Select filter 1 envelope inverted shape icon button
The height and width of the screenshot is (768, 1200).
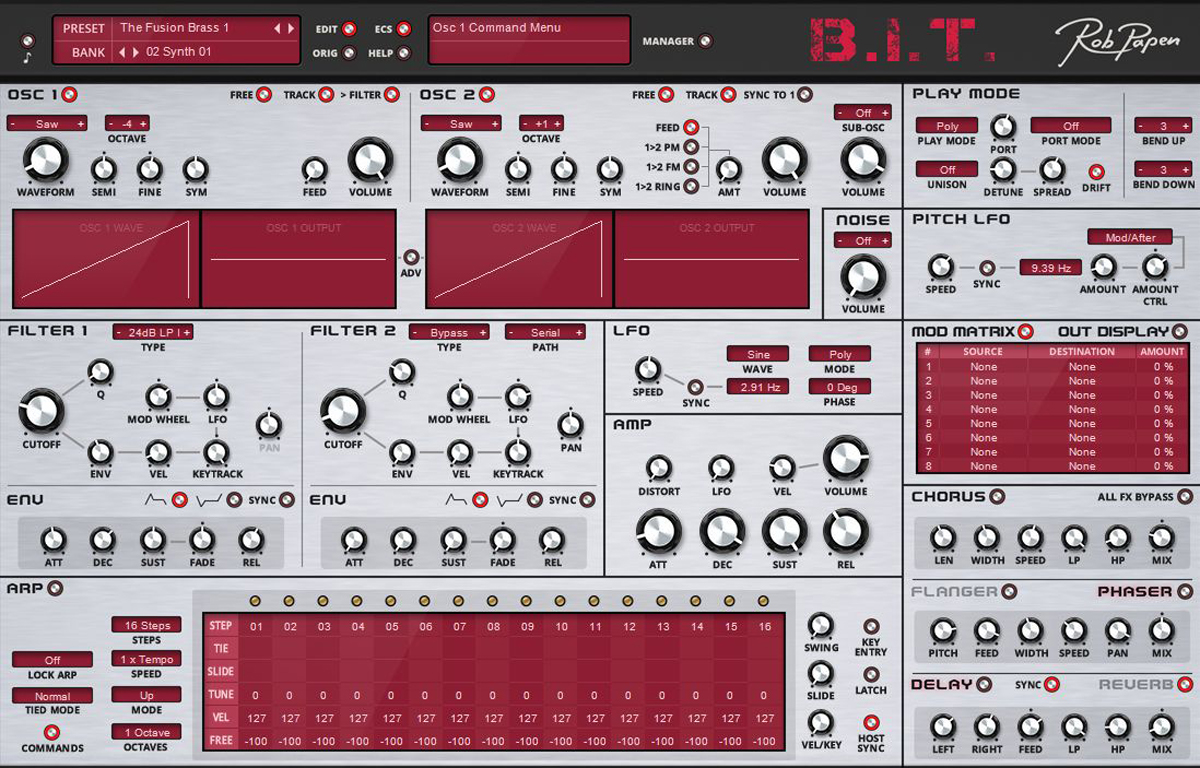click(x=234, y=500)
